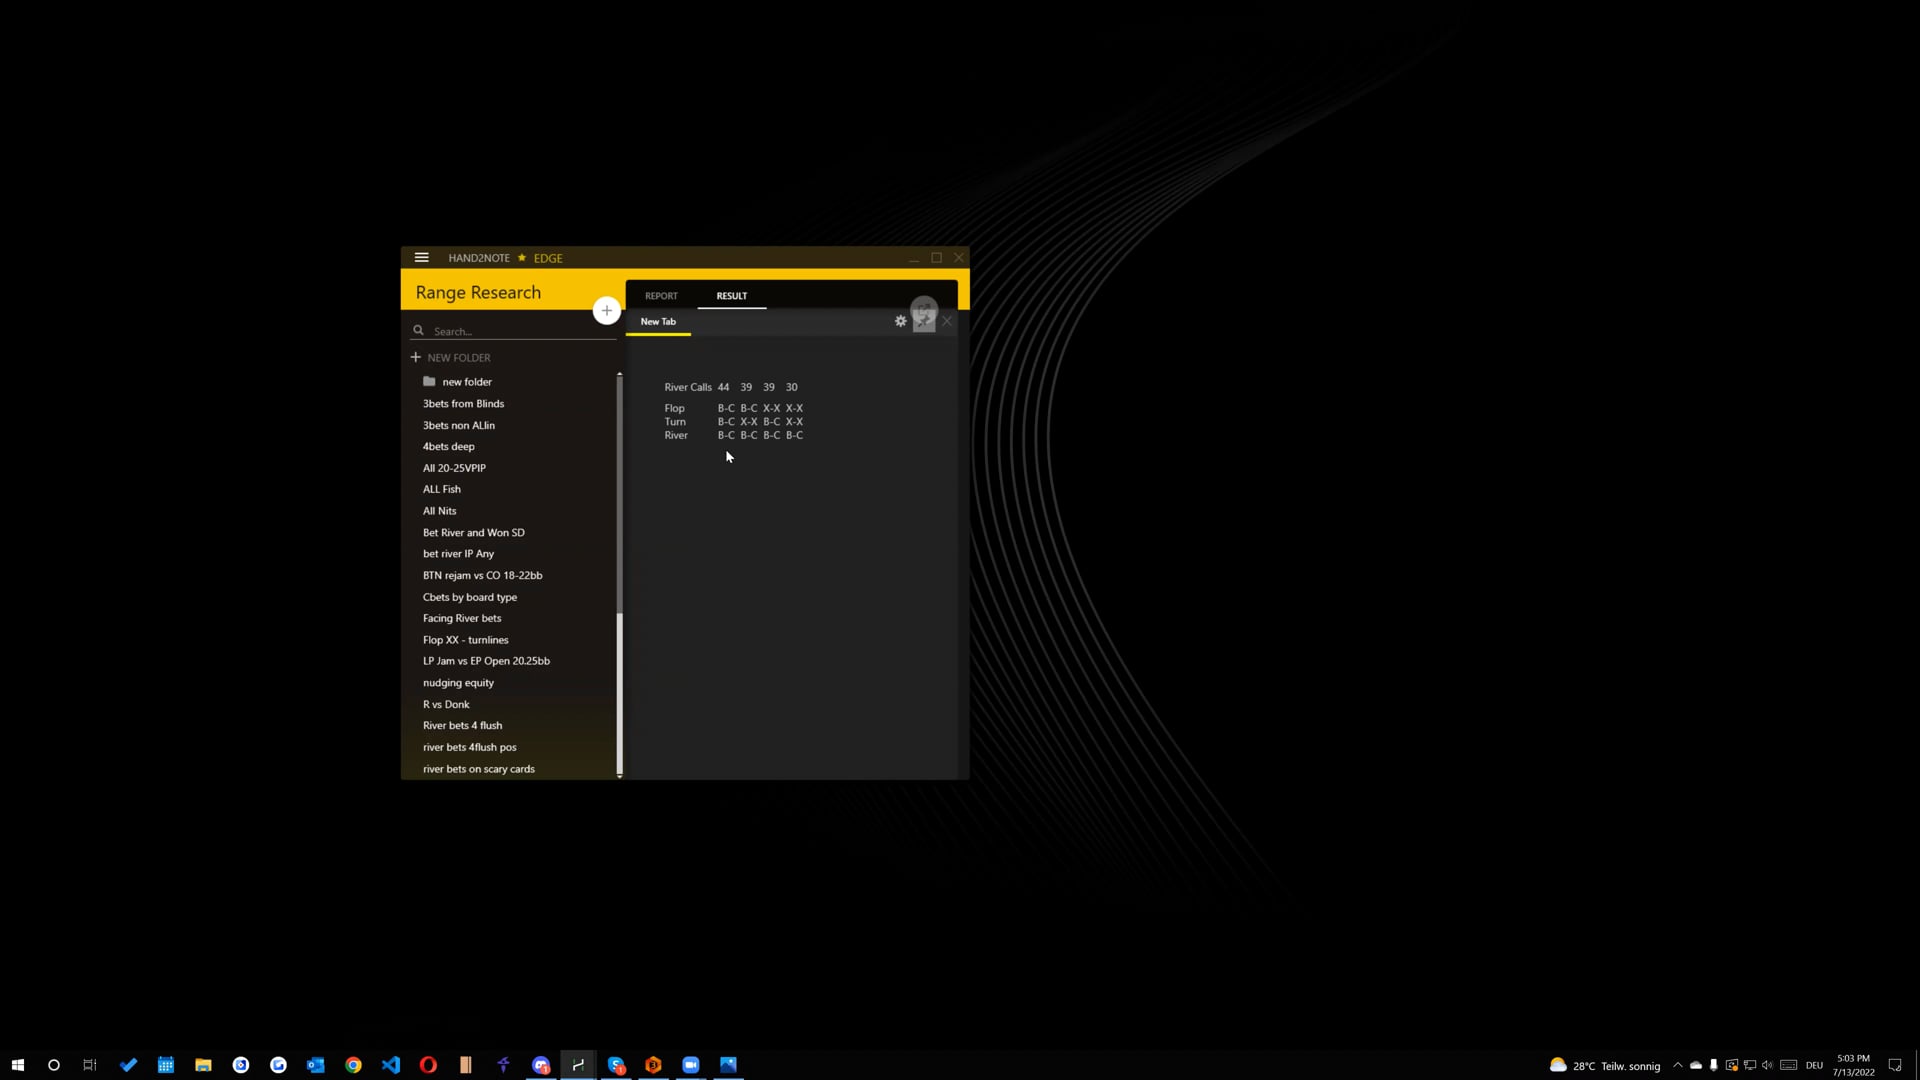Open 'Facing River bets'
This screenshot has width=1920, height=1080.
[x=462, y=619]
